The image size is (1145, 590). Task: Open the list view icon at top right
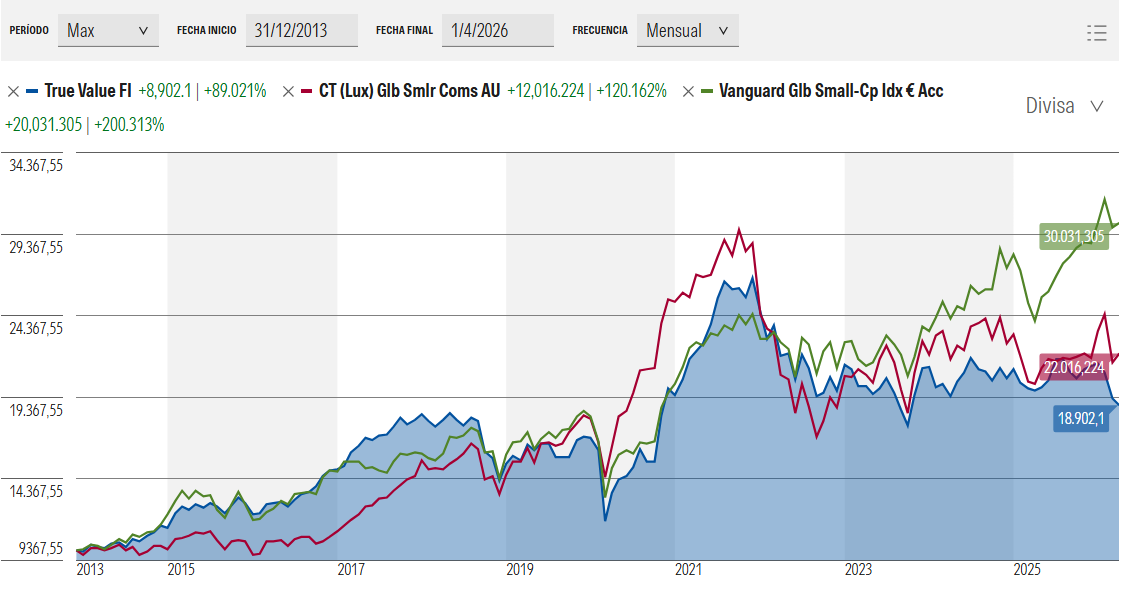click(x=1096, y=32)
